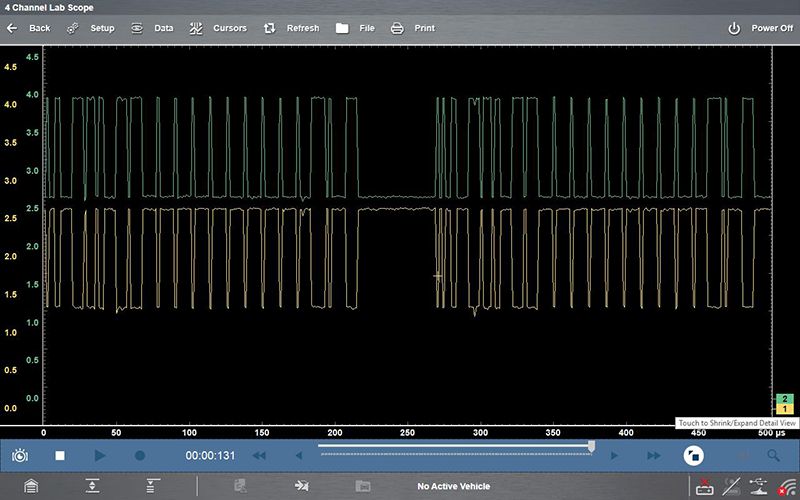Screen dimensions: 800x500
Task: Click the printer icon
Action: (x=397, y=29)
